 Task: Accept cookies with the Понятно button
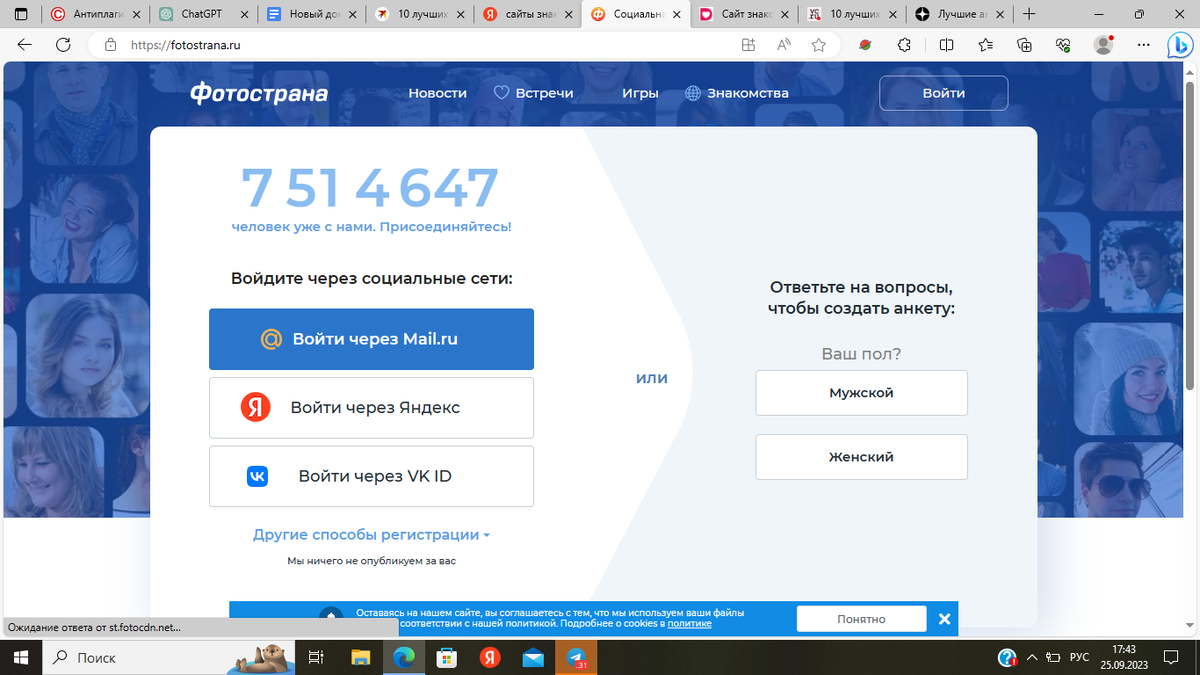click(x=861, y=619)
